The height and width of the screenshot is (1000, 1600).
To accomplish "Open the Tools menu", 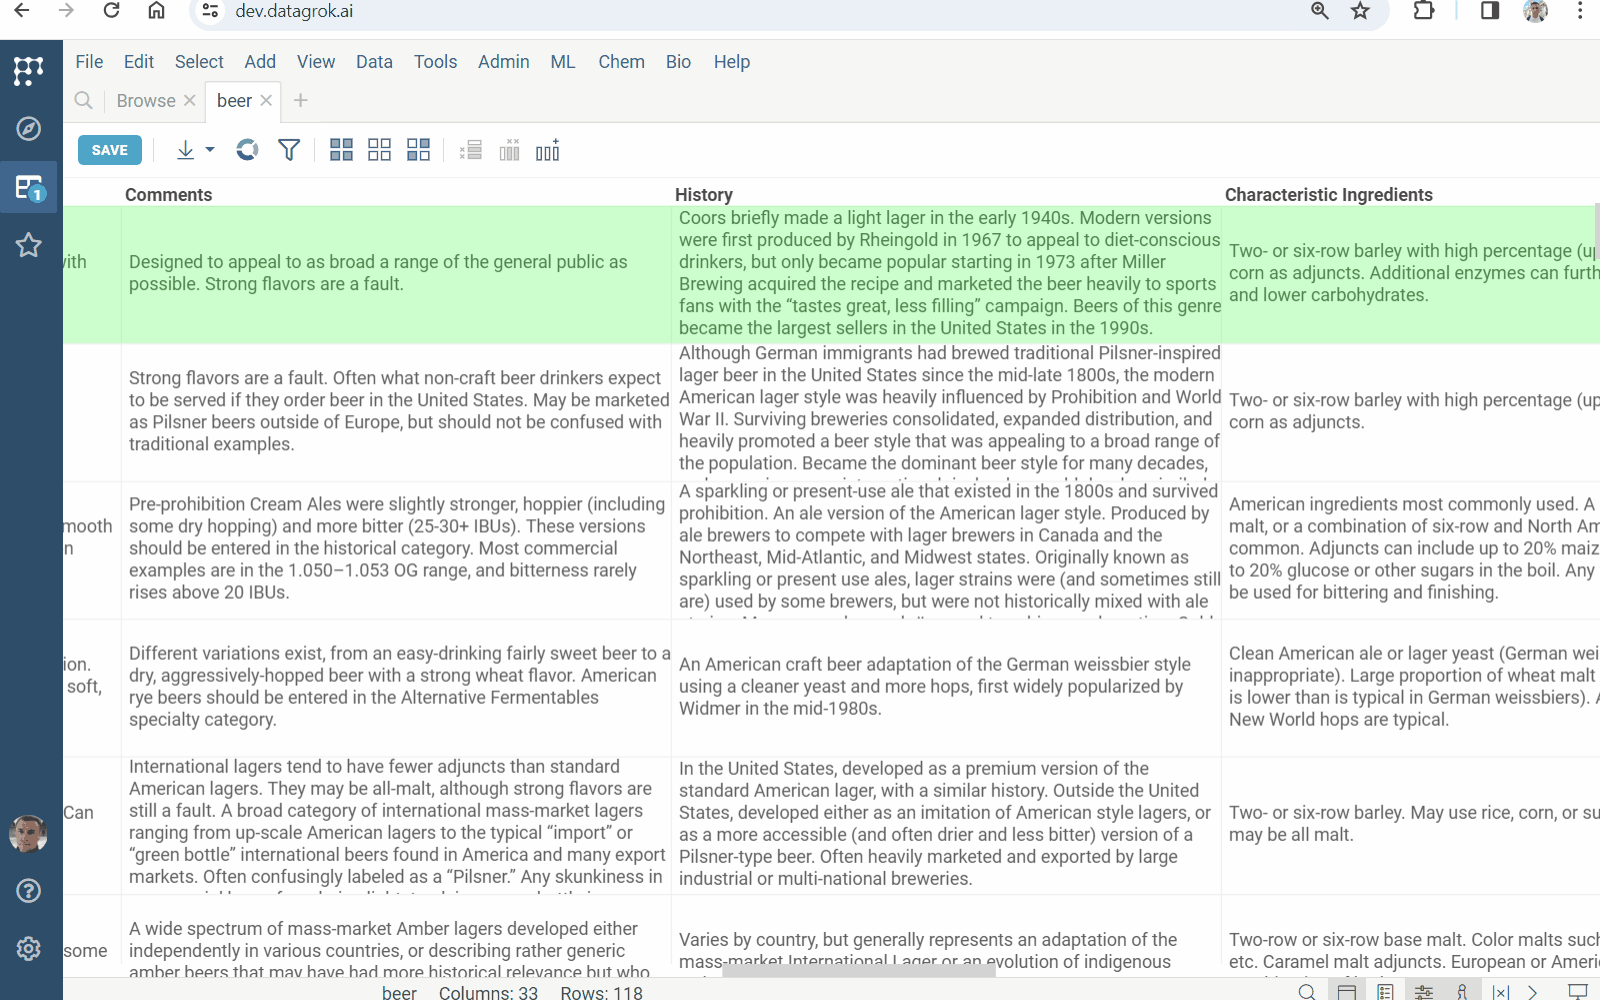I will (x=435, y=62).
